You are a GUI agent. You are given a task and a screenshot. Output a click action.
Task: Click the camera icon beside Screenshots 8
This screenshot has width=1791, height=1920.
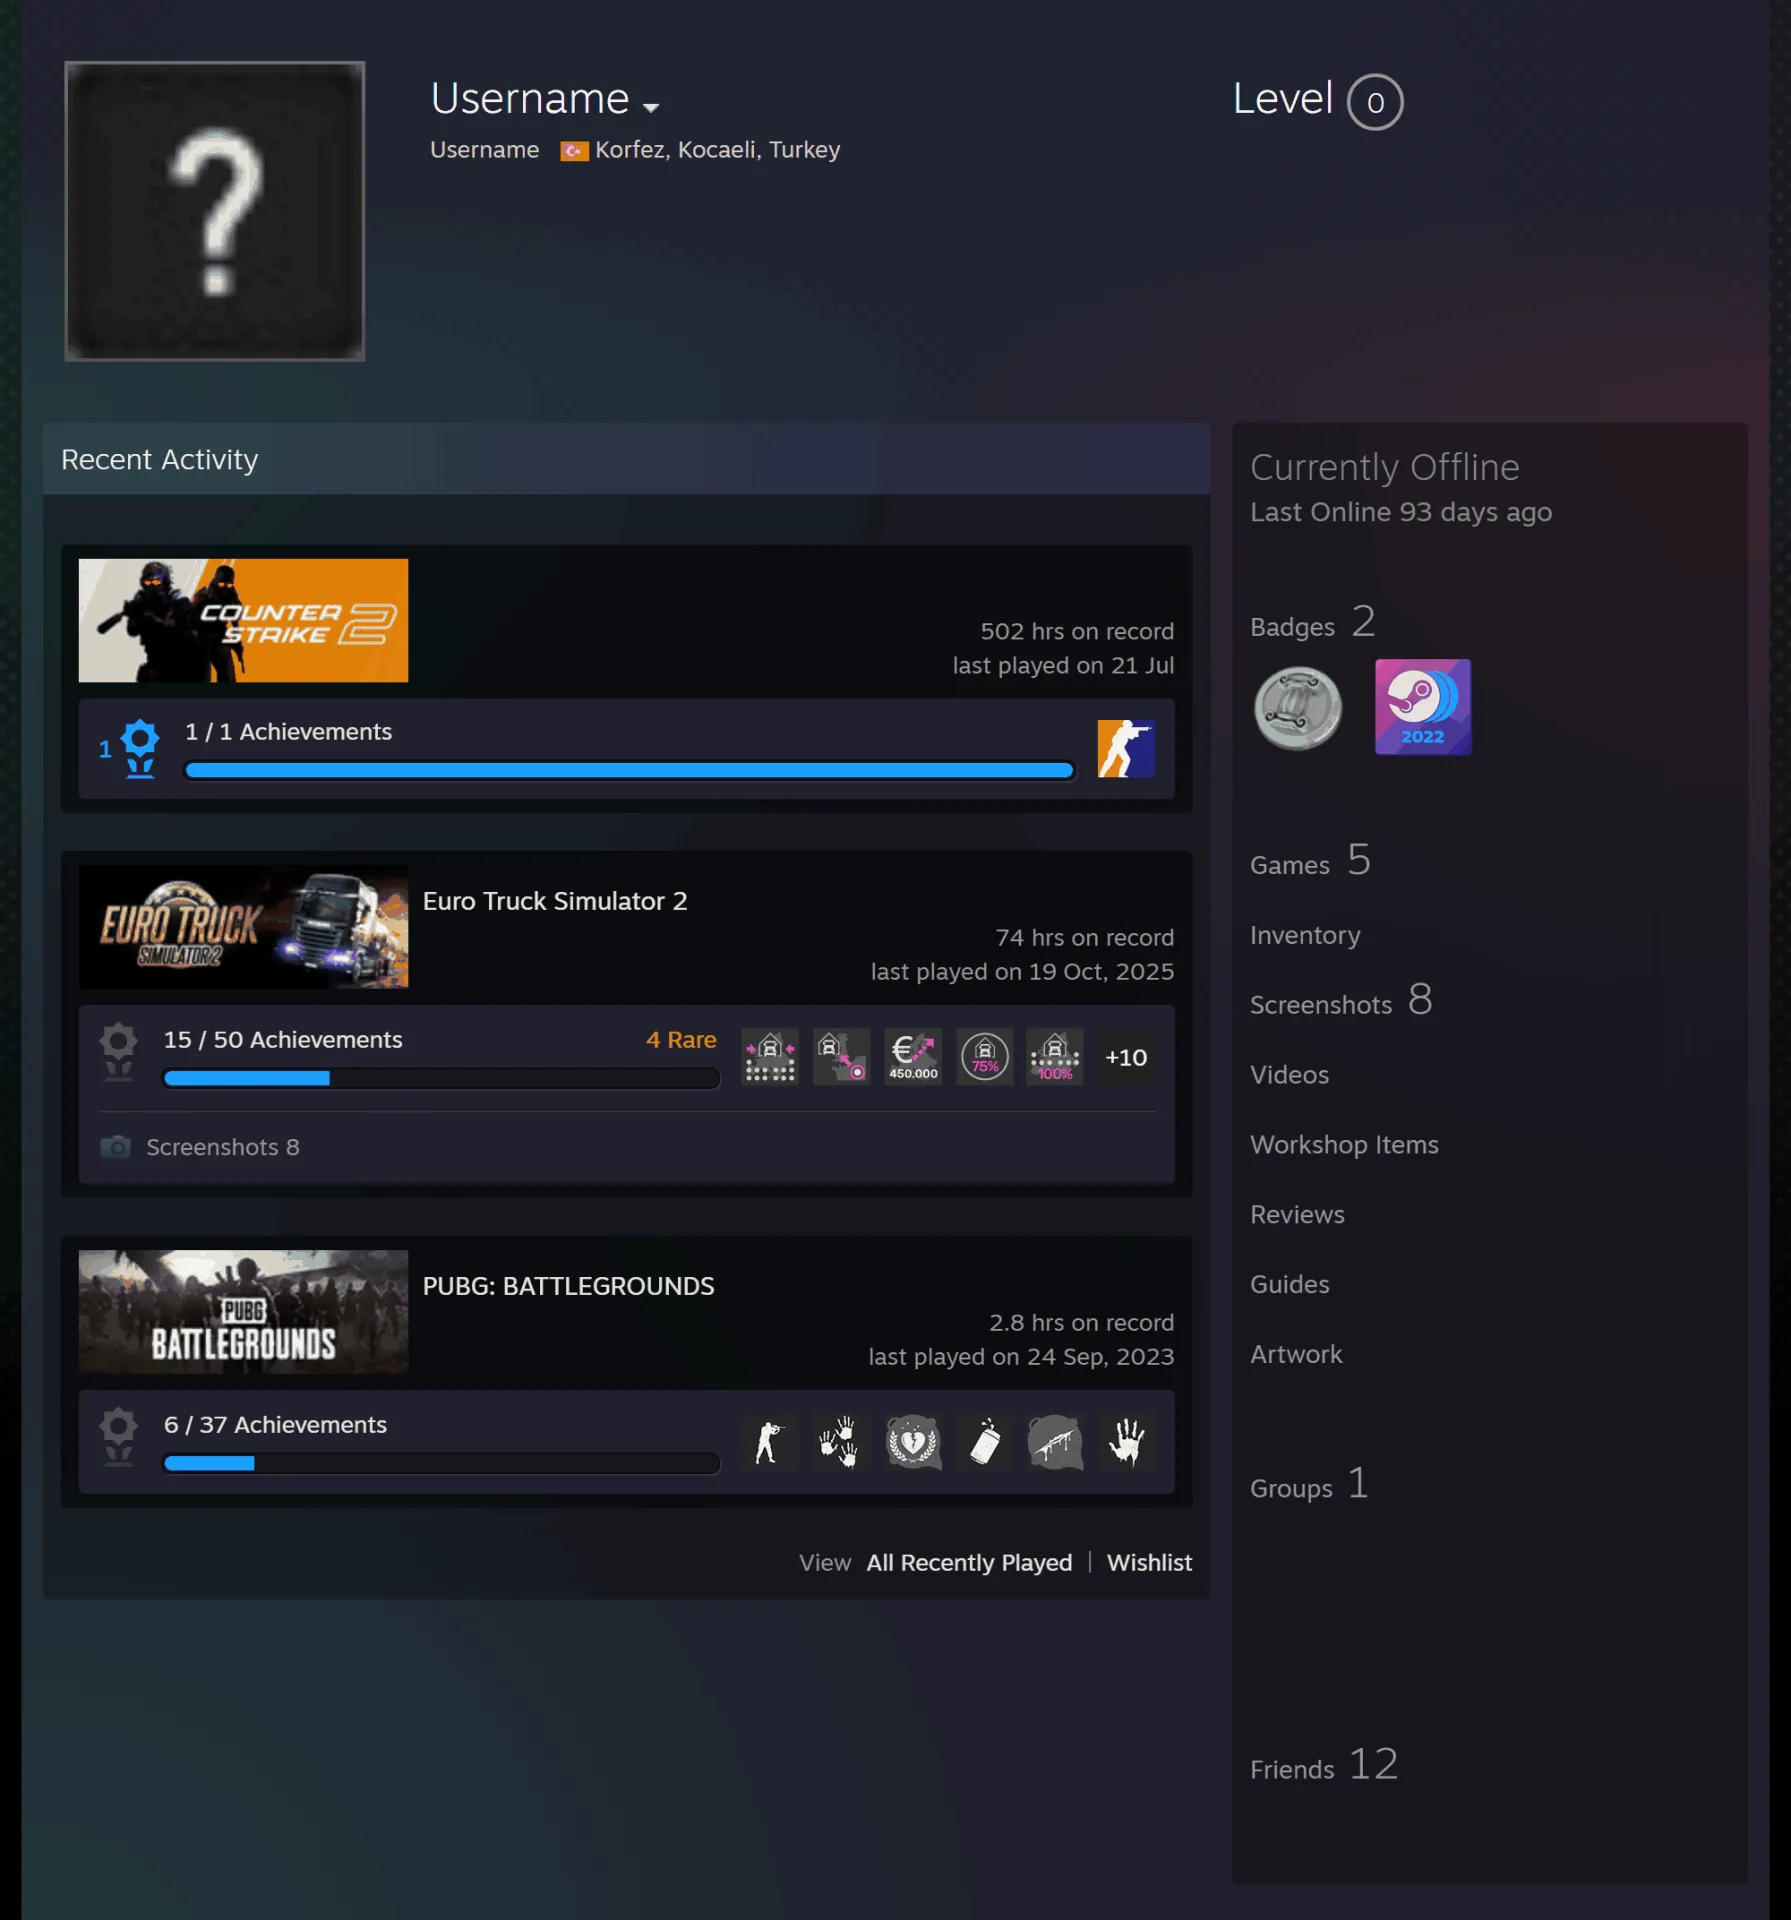click(x=116, y=1146)
